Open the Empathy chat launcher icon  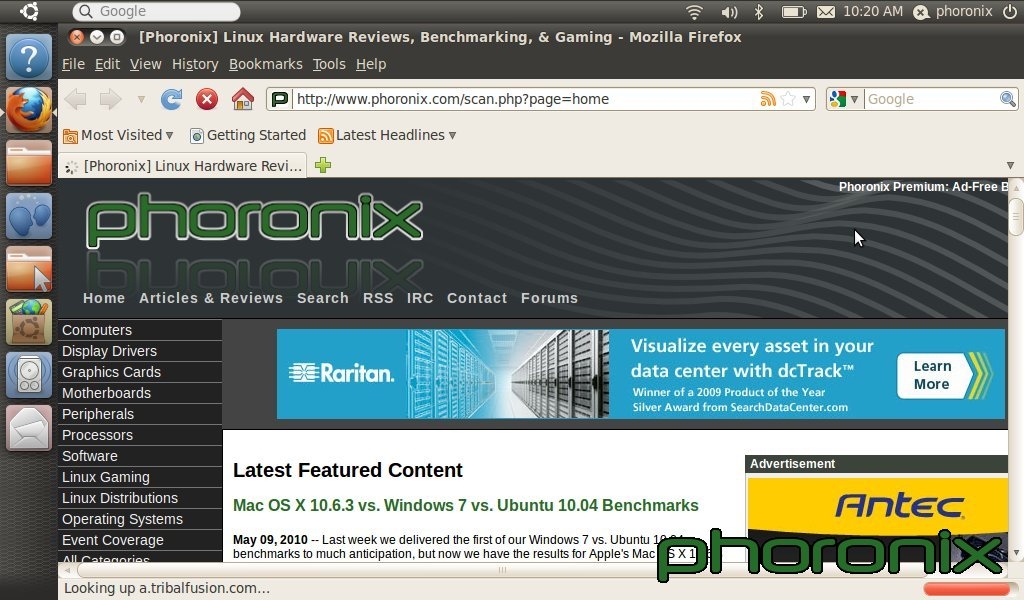[x=29, y=215]
